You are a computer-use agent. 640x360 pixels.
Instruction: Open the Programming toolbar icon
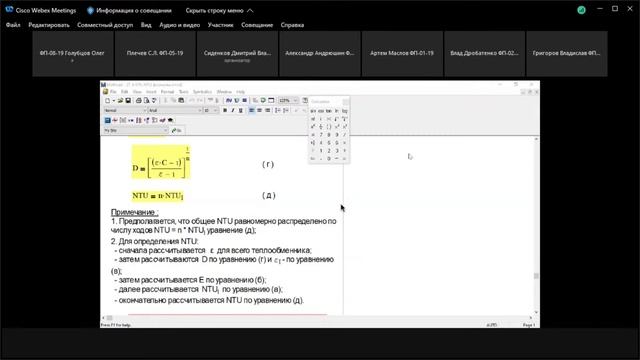[154, 120]
